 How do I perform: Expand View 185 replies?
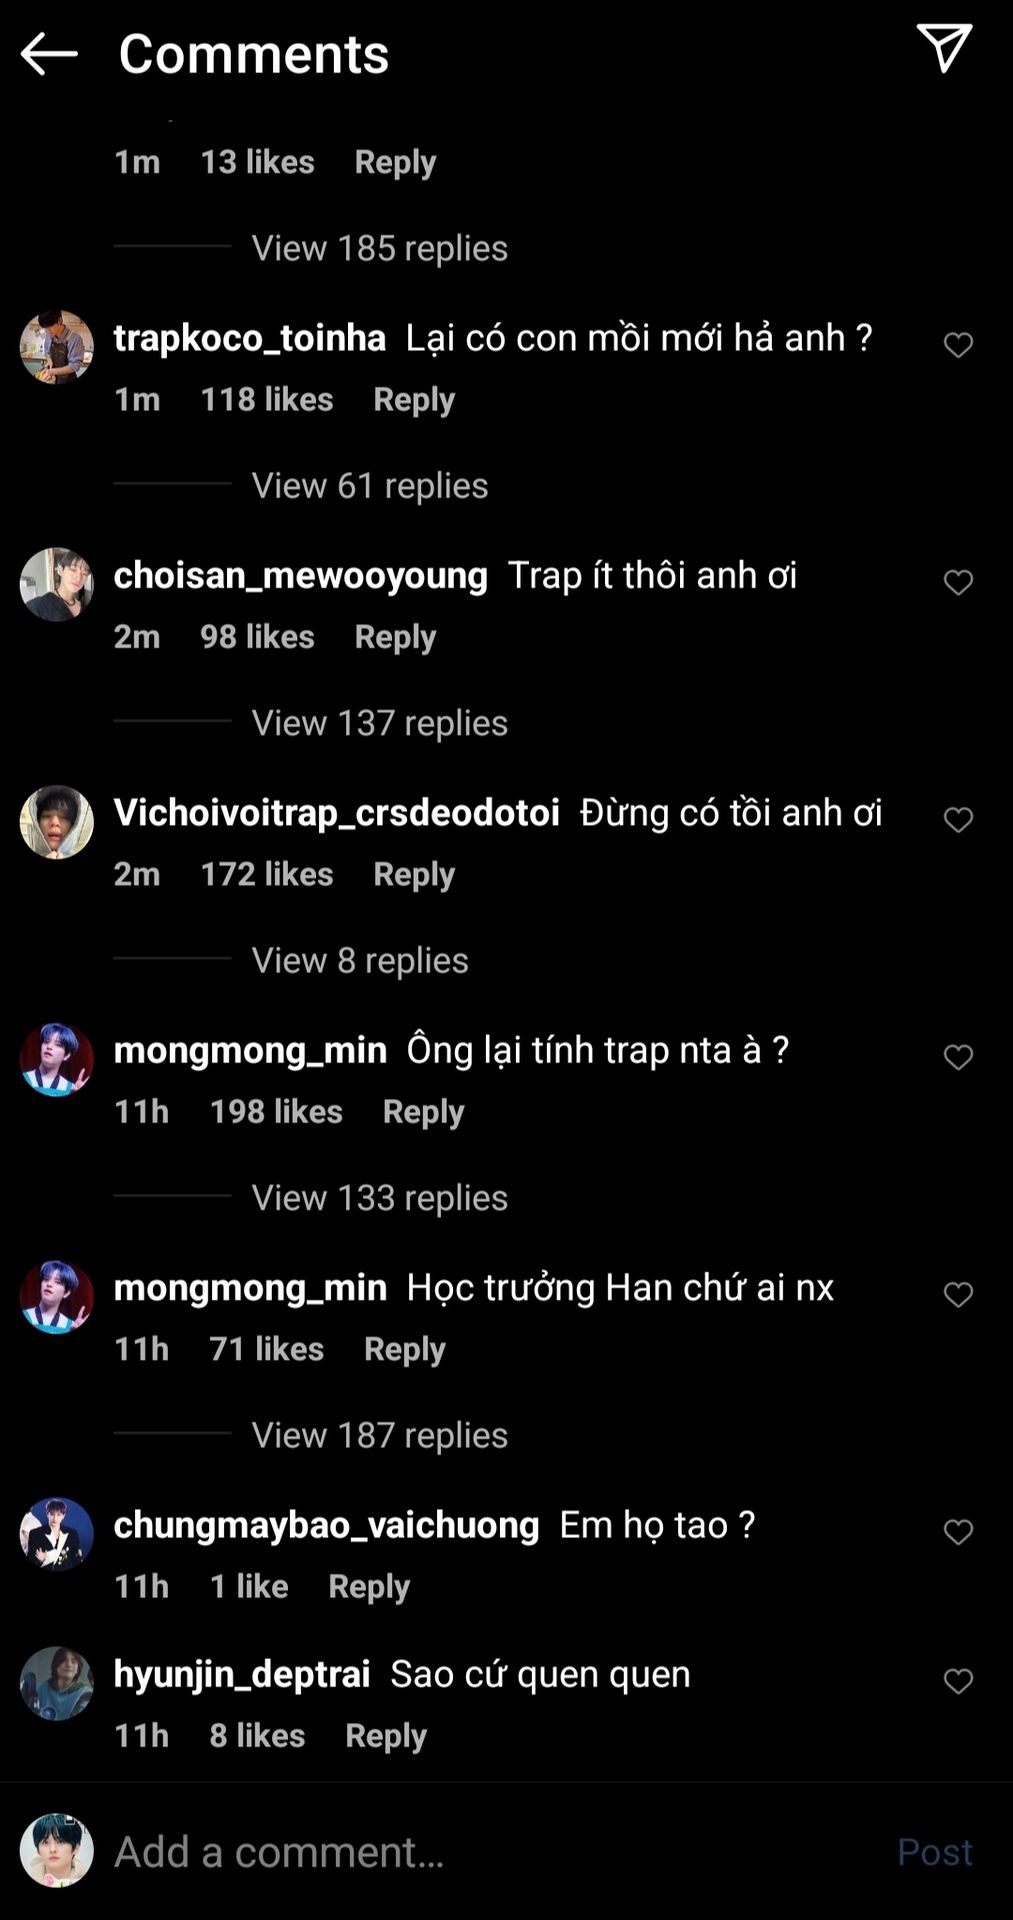tap(379, 248)
